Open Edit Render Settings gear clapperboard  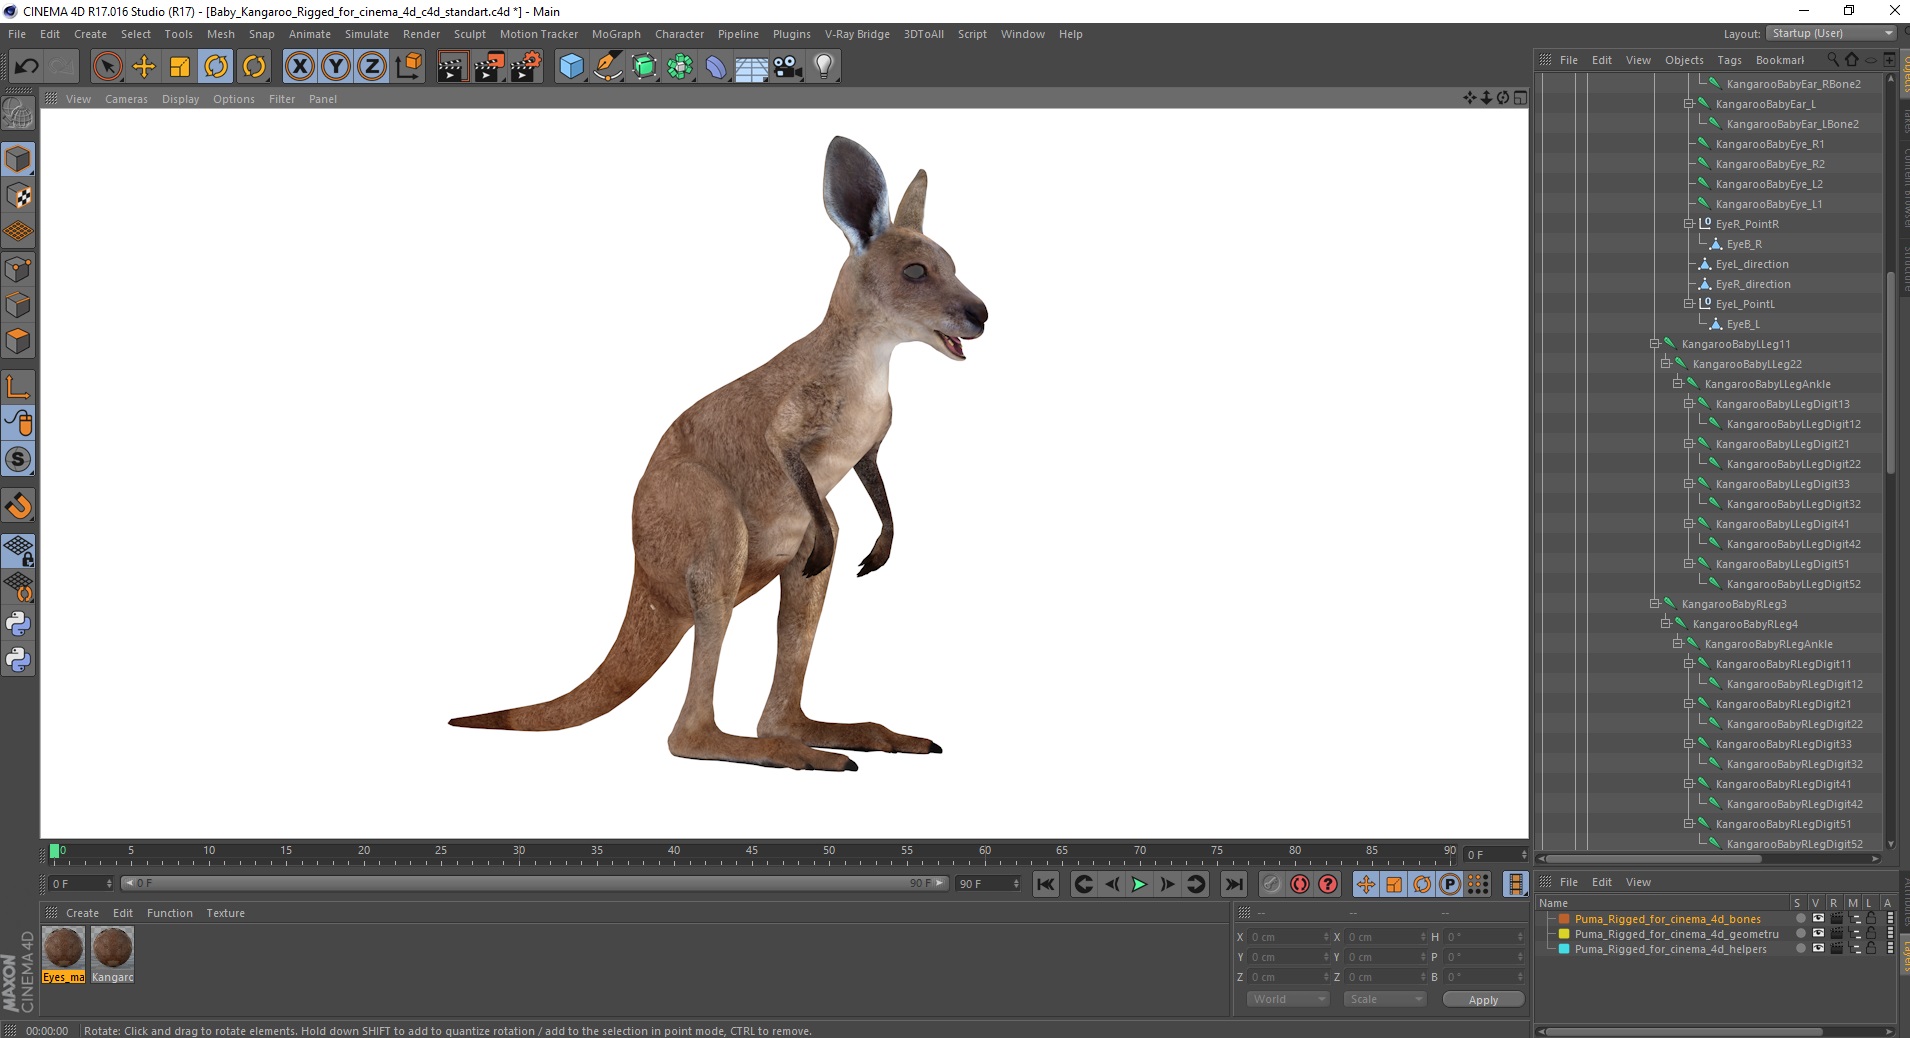click(x=526, y=67)
